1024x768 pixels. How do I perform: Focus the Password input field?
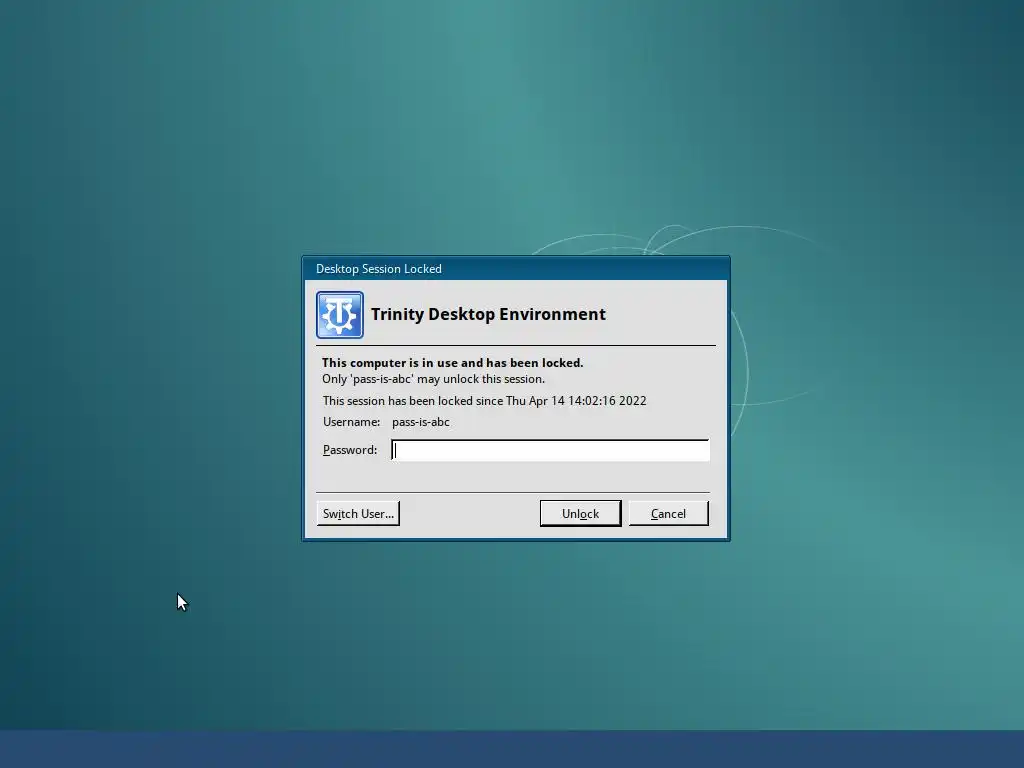click(550, 450)
